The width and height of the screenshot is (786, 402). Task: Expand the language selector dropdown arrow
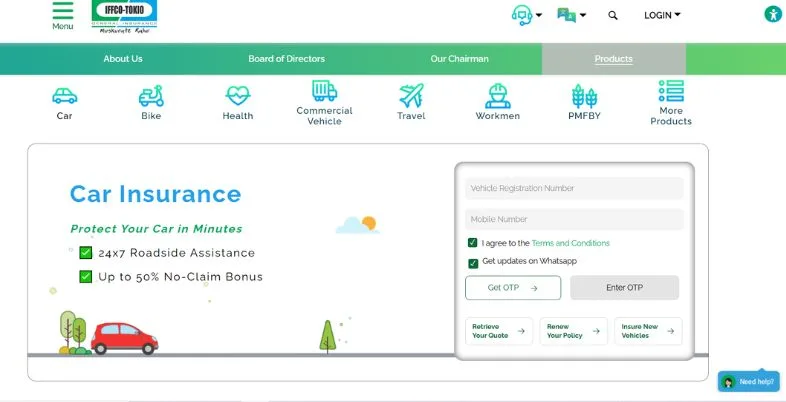(583, 15)
